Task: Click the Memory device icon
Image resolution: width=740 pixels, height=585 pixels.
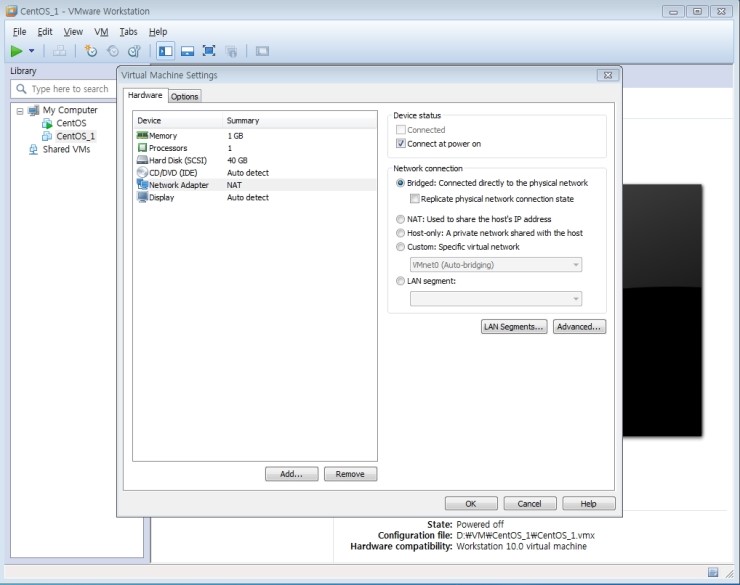Action: (142, 135)
